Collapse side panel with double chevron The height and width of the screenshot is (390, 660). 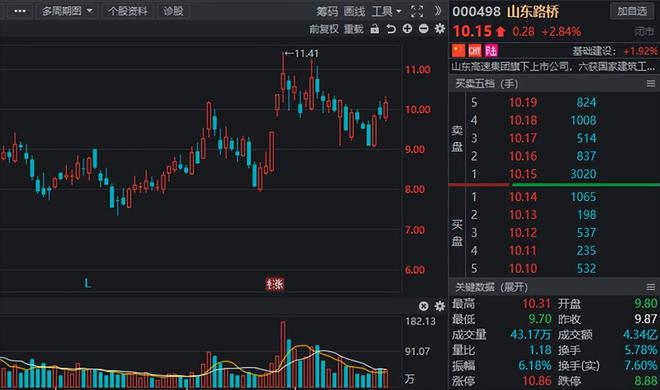438,11
